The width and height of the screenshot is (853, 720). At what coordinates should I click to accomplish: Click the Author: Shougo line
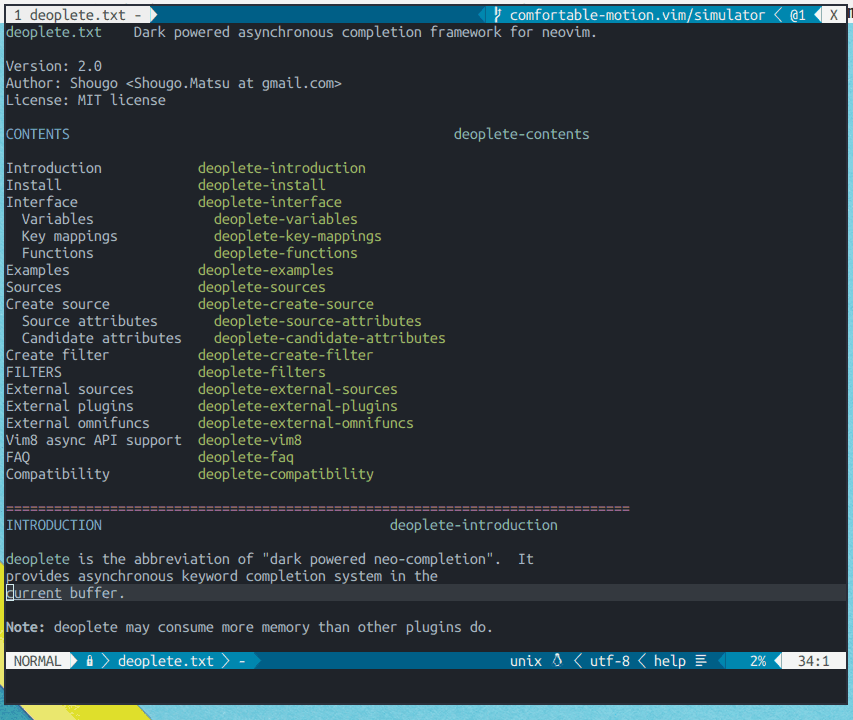(174, 83)
